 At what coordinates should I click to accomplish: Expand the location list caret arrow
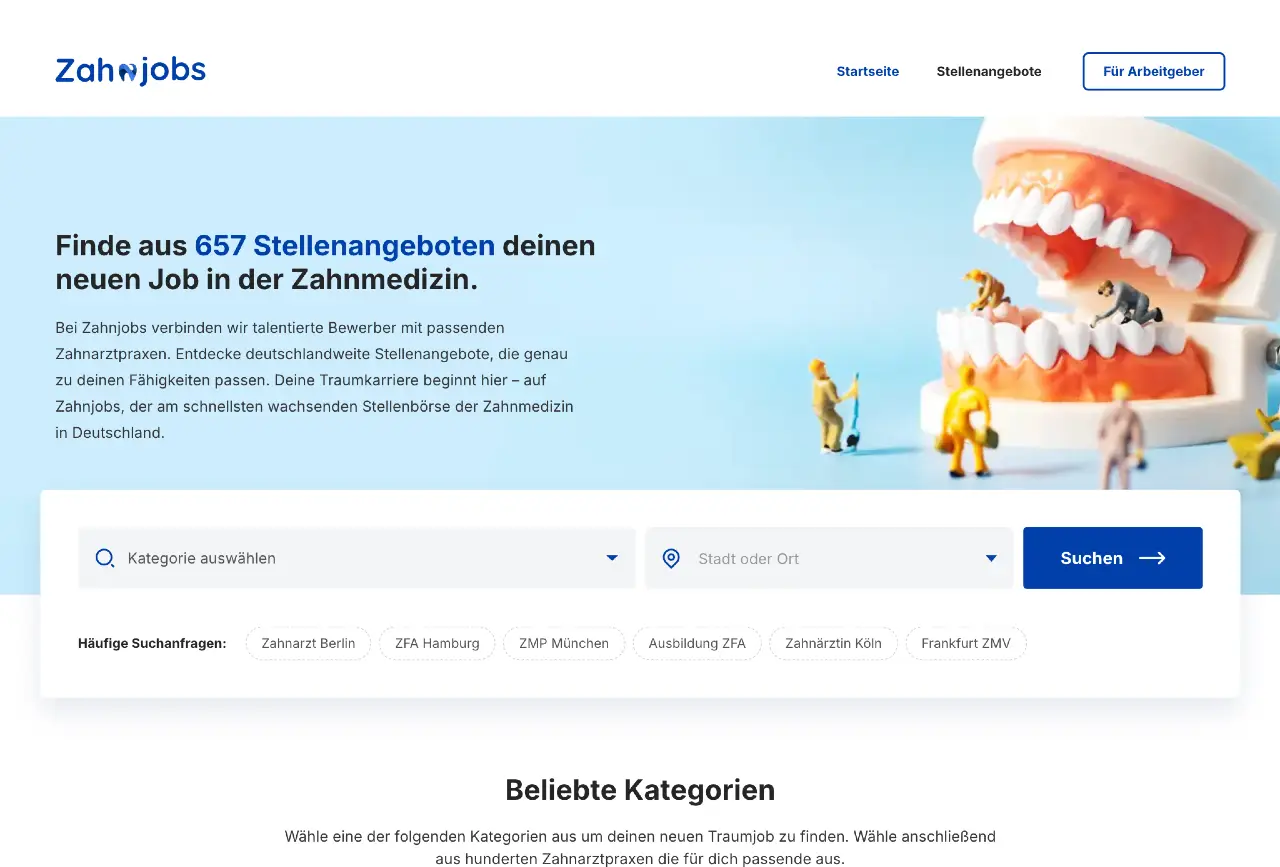(x=991, y=558)
